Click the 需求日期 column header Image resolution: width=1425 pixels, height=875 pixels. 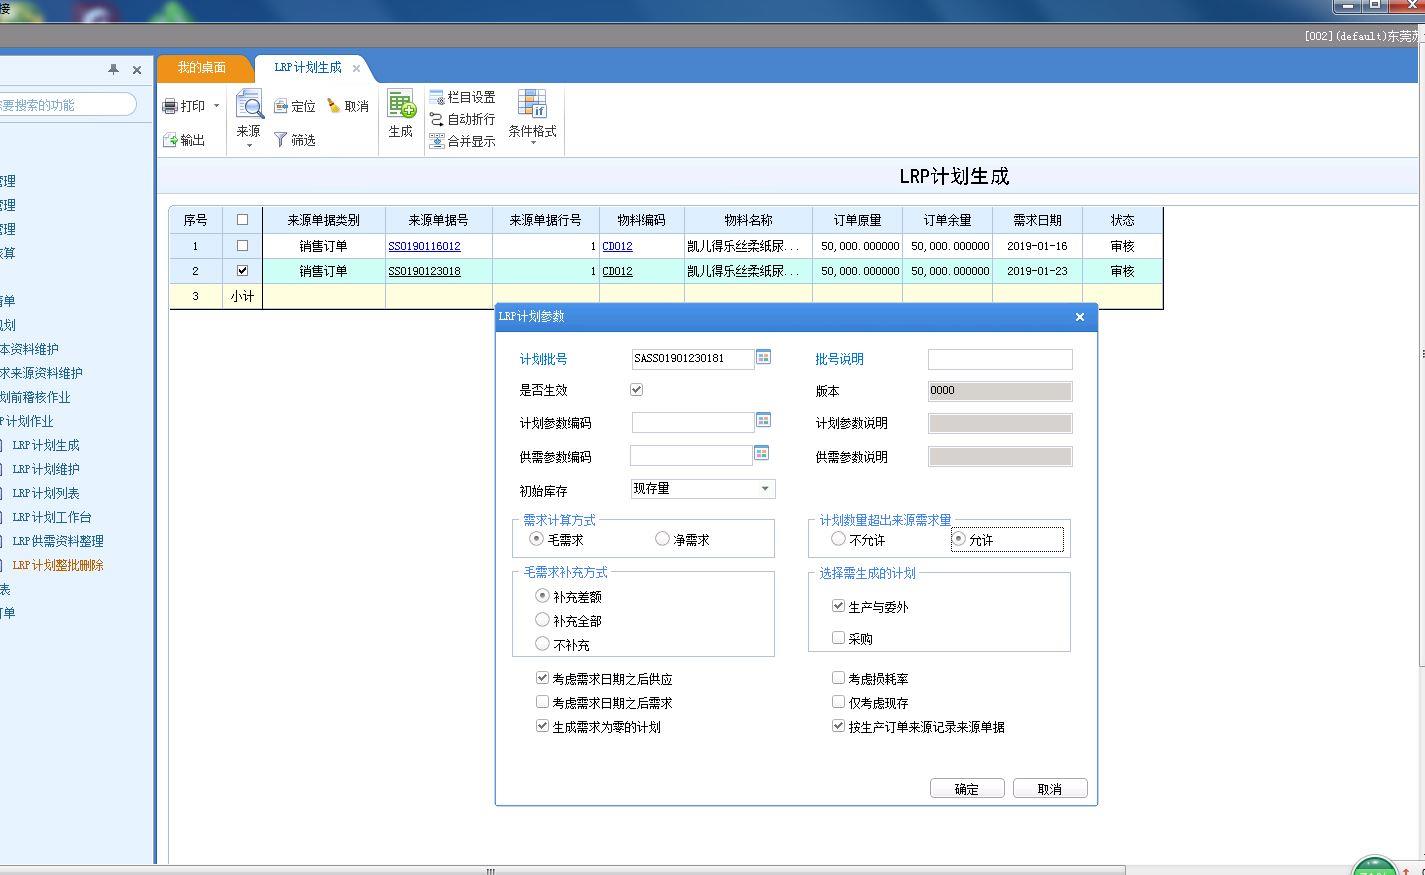1037,220
